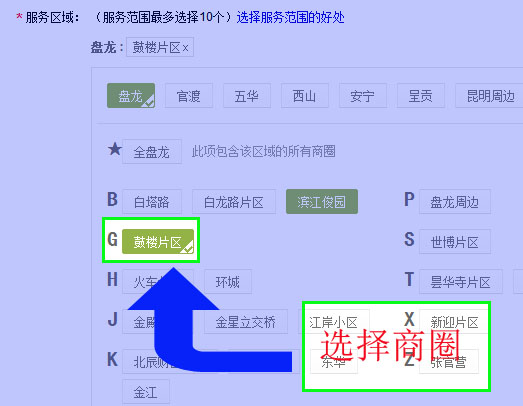Open the 西山 district tab
523x406 pixels.
click(305, 96)
